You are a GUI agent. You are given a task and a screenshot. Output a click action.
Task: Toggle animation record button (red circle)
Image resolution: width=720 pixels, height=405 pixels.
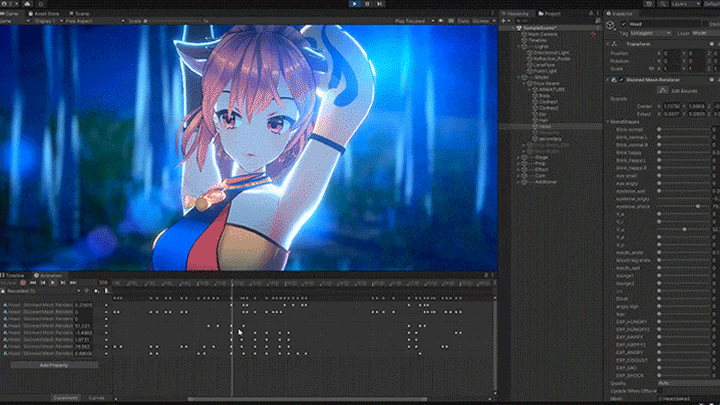[23, 283]
